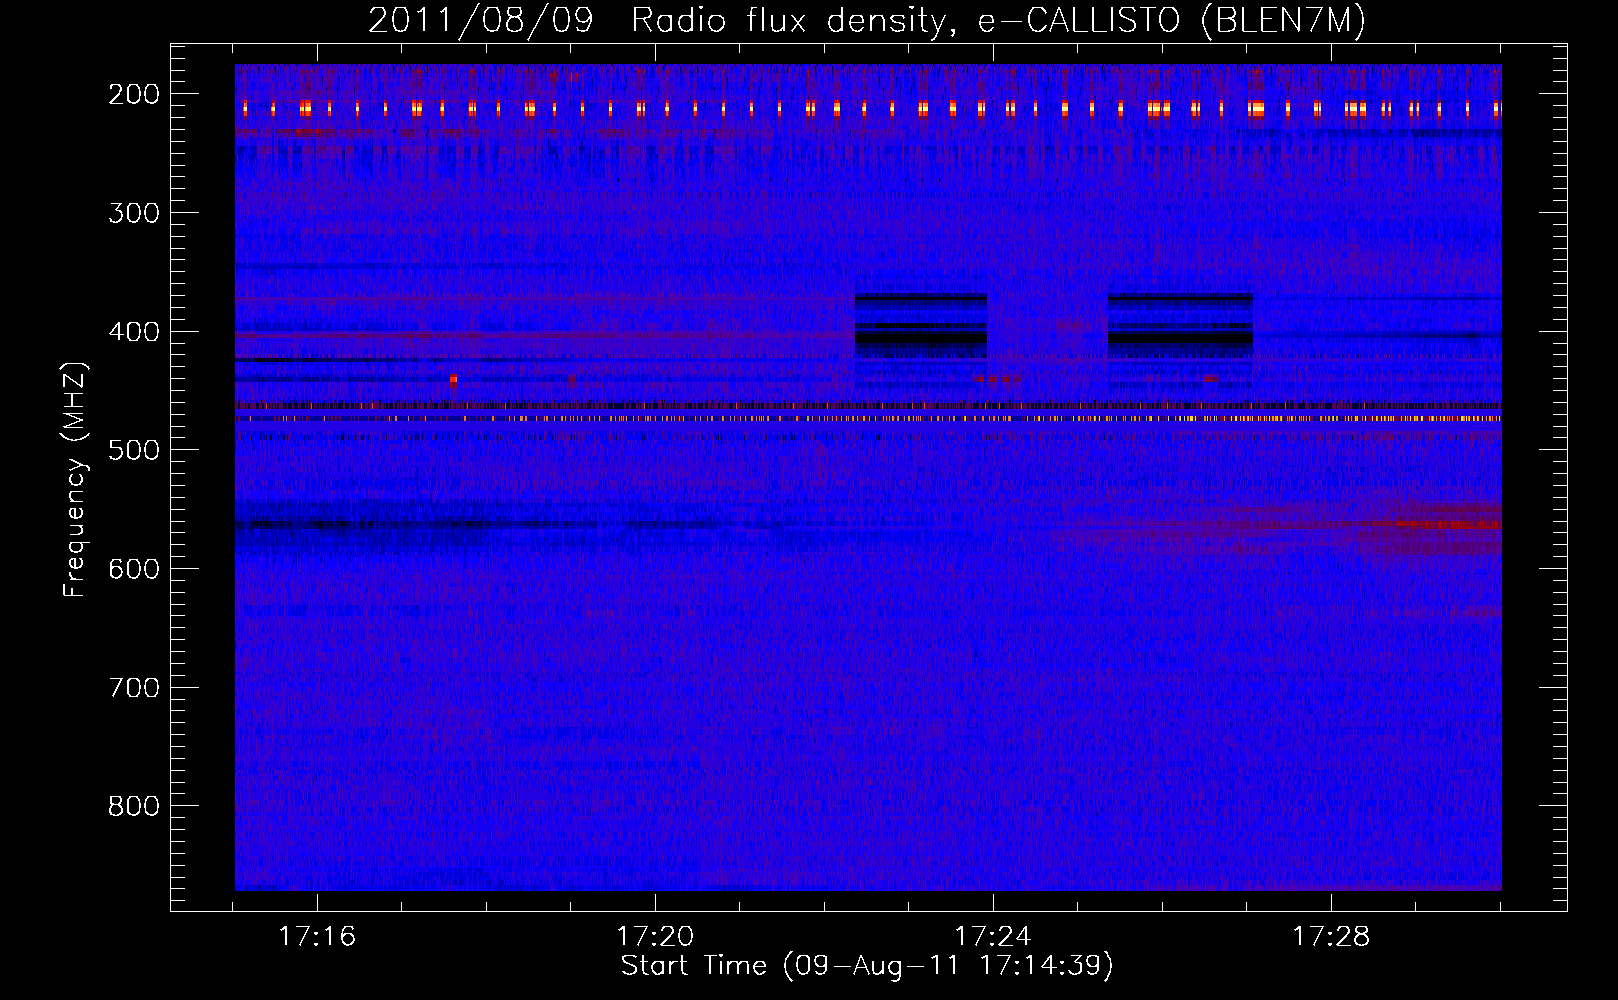Click the 17:24 time tick label
1618x1000 pixels.
[993, 937]
